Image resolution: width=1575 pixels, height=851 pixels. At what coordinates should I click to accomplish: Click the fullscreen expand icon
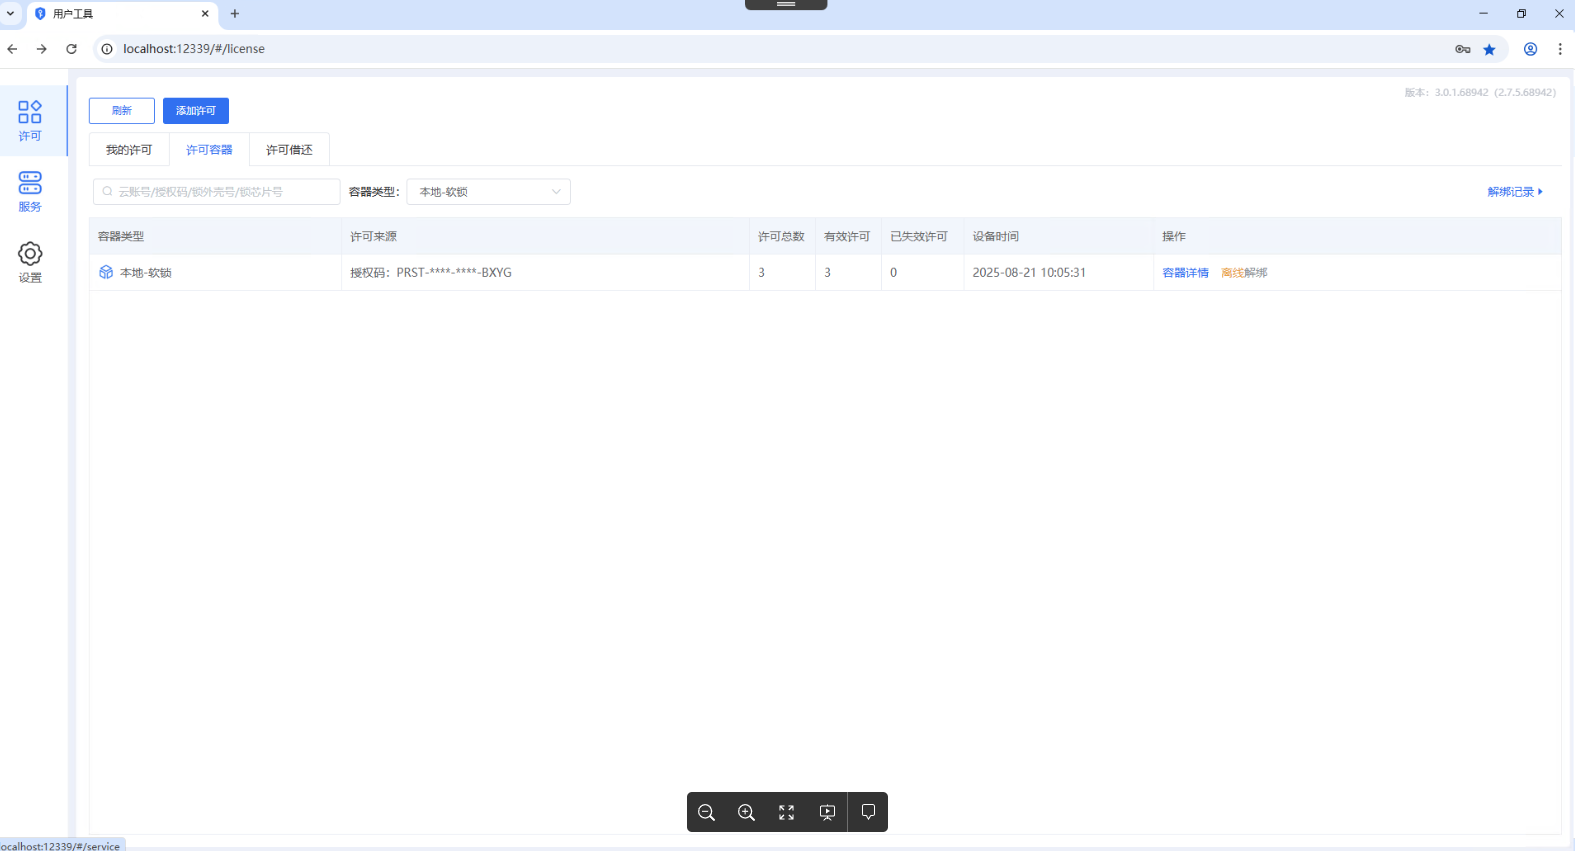pyautogui.click(x=787, y=812)
